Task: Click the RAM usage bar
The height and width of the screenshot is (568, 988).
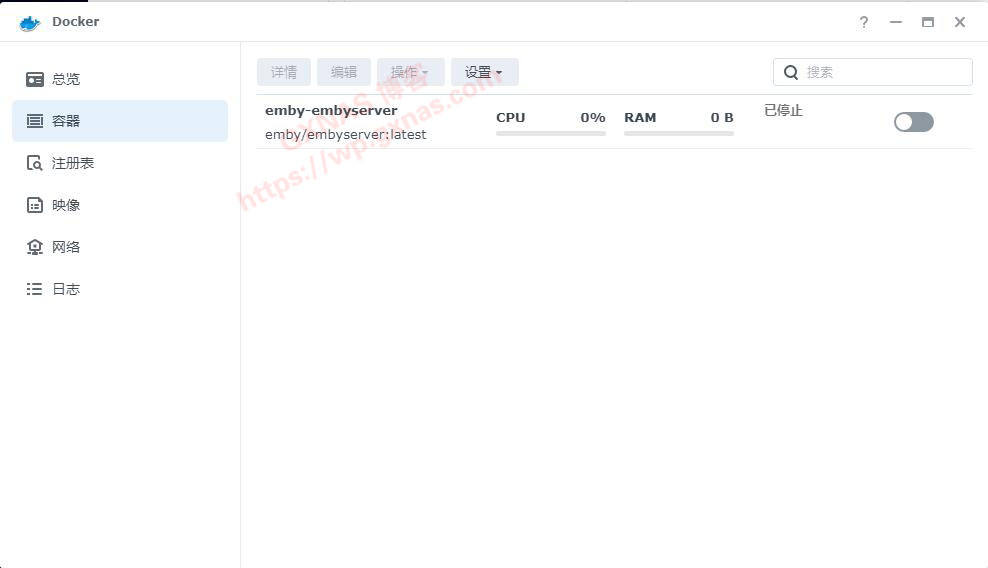Action: (x=678, y=132)
